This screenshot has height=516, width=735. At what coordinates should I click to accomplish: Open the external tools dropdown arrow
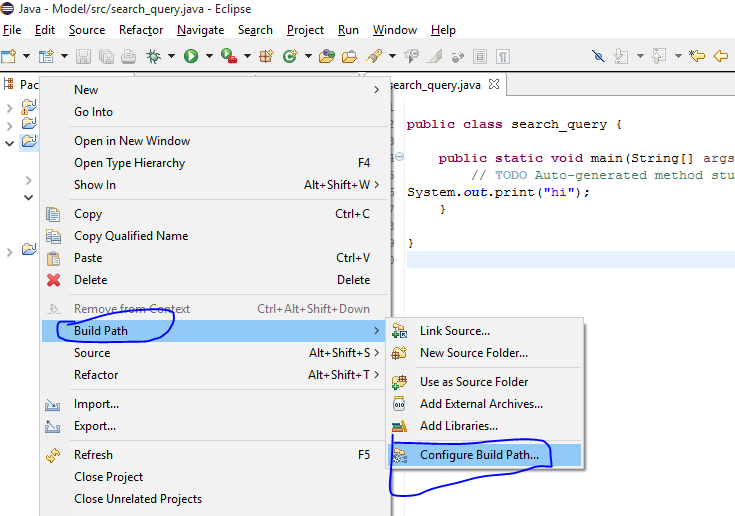coord(247,56)
